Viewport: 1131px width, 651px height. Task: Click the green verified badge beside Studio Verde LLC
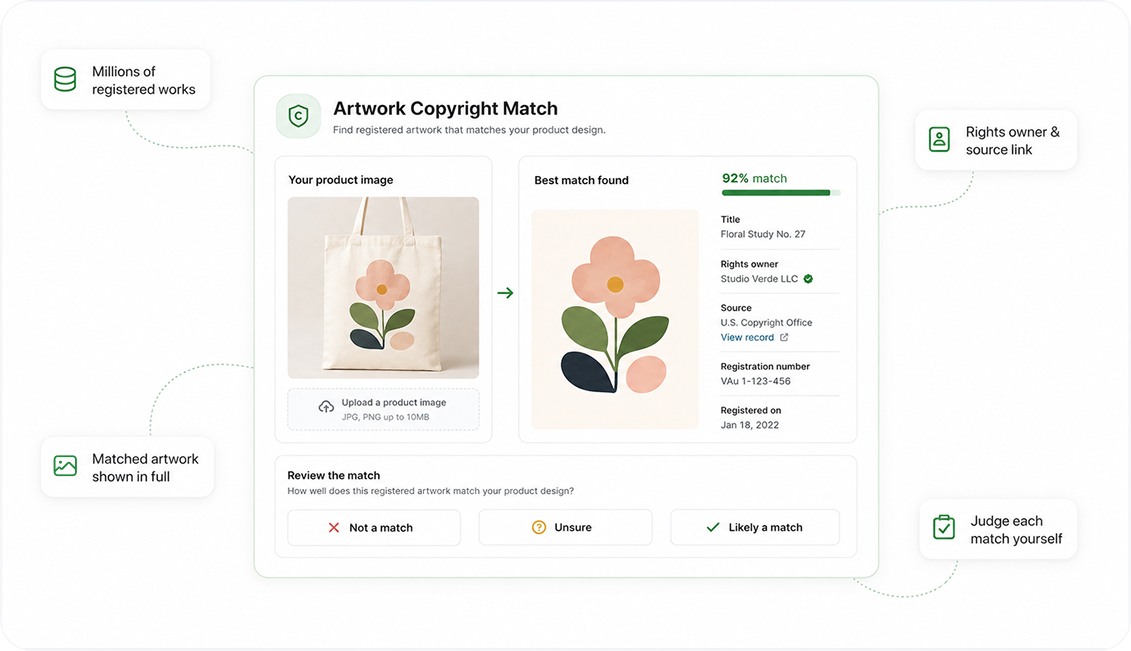click(809, 279)
